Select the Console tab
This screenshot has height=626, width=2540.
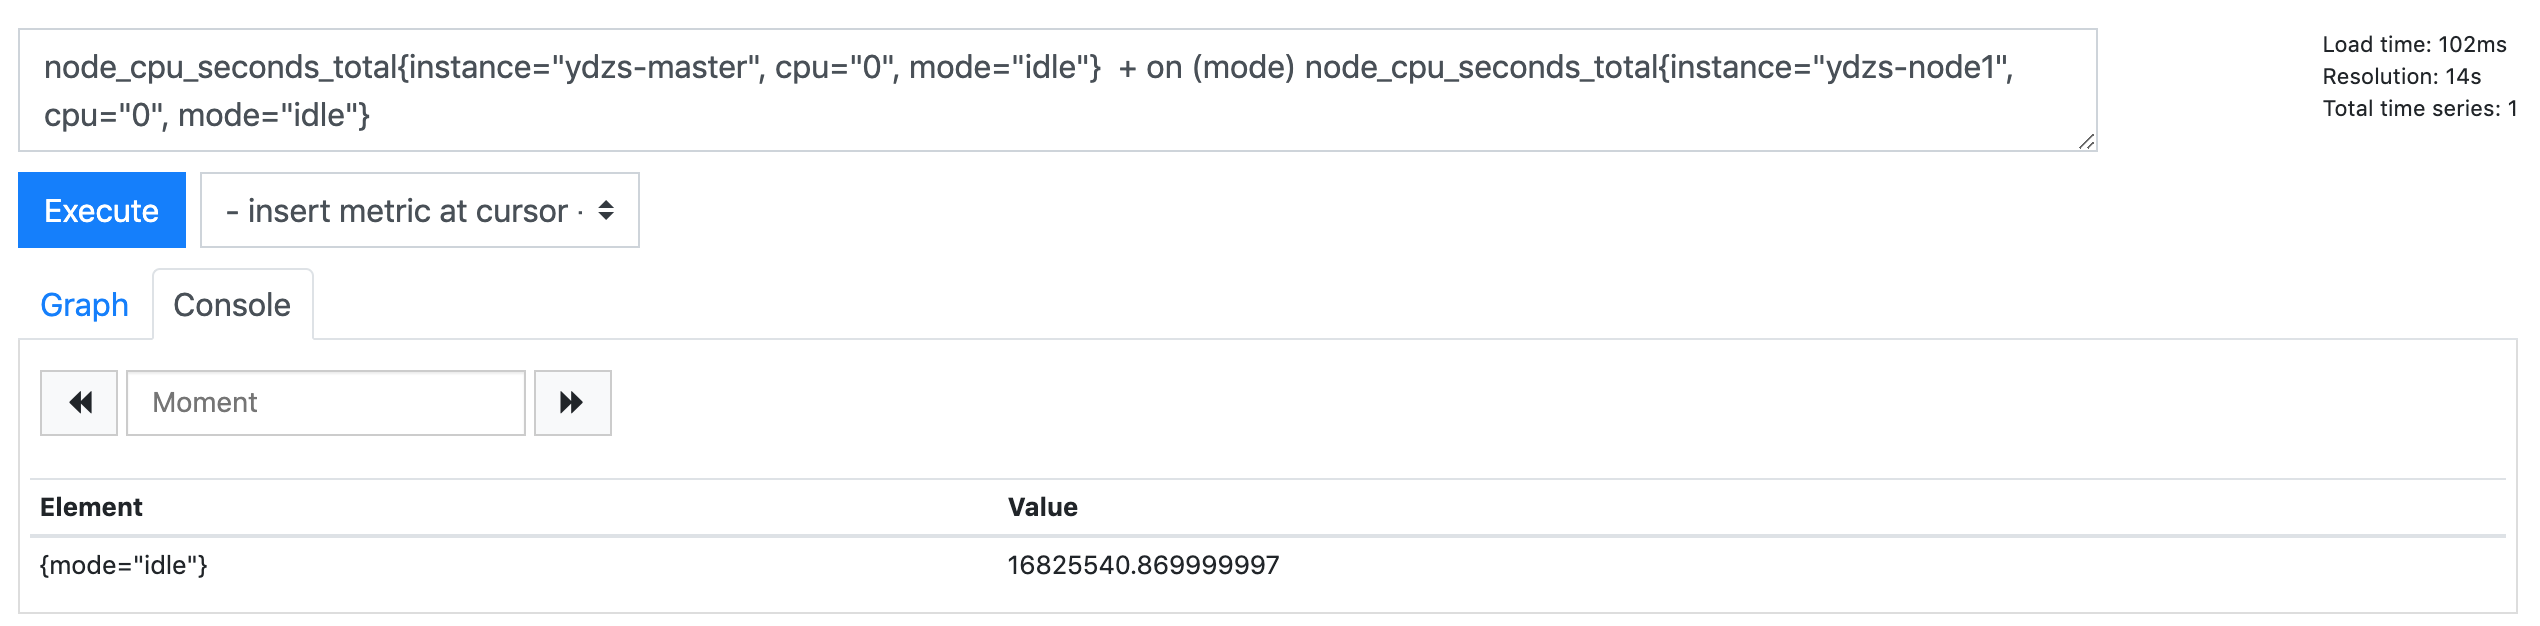[232, 305]
